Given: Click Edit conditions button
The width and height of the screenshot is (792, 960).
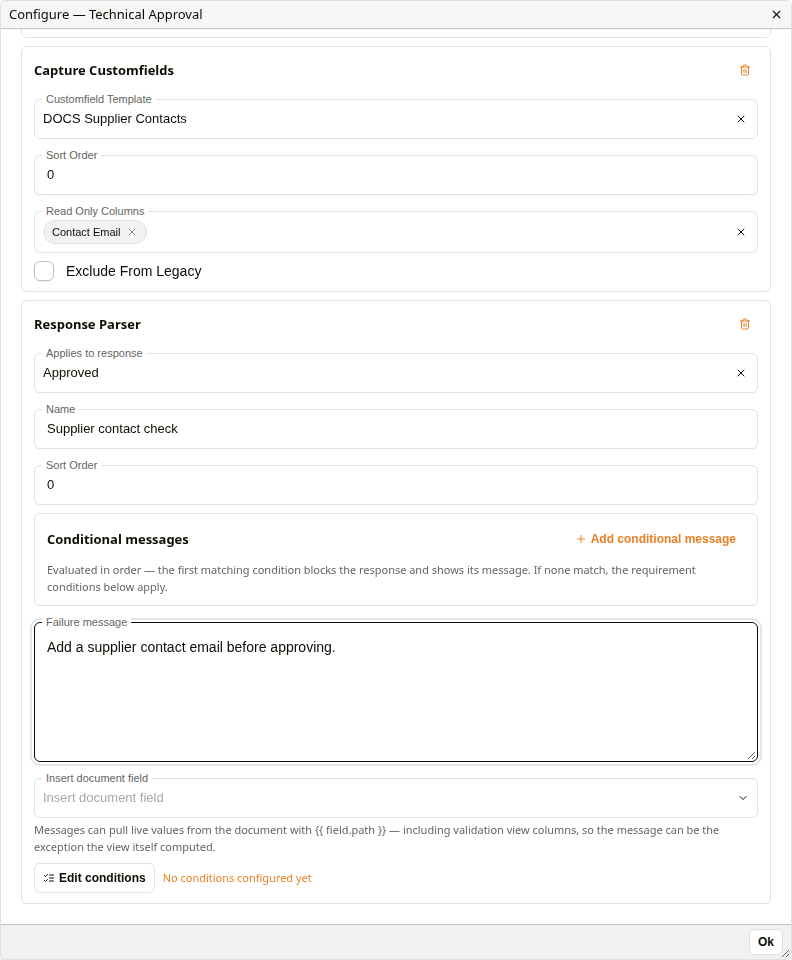Looking at the screenshot, I should [94, 878].
